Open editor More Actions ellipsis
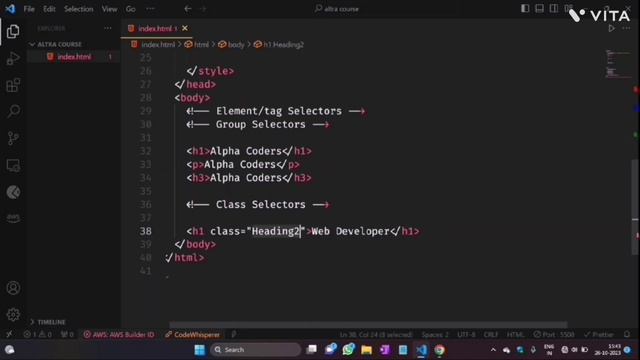Screen dimensions: 640x360 [x=626, y=28]
